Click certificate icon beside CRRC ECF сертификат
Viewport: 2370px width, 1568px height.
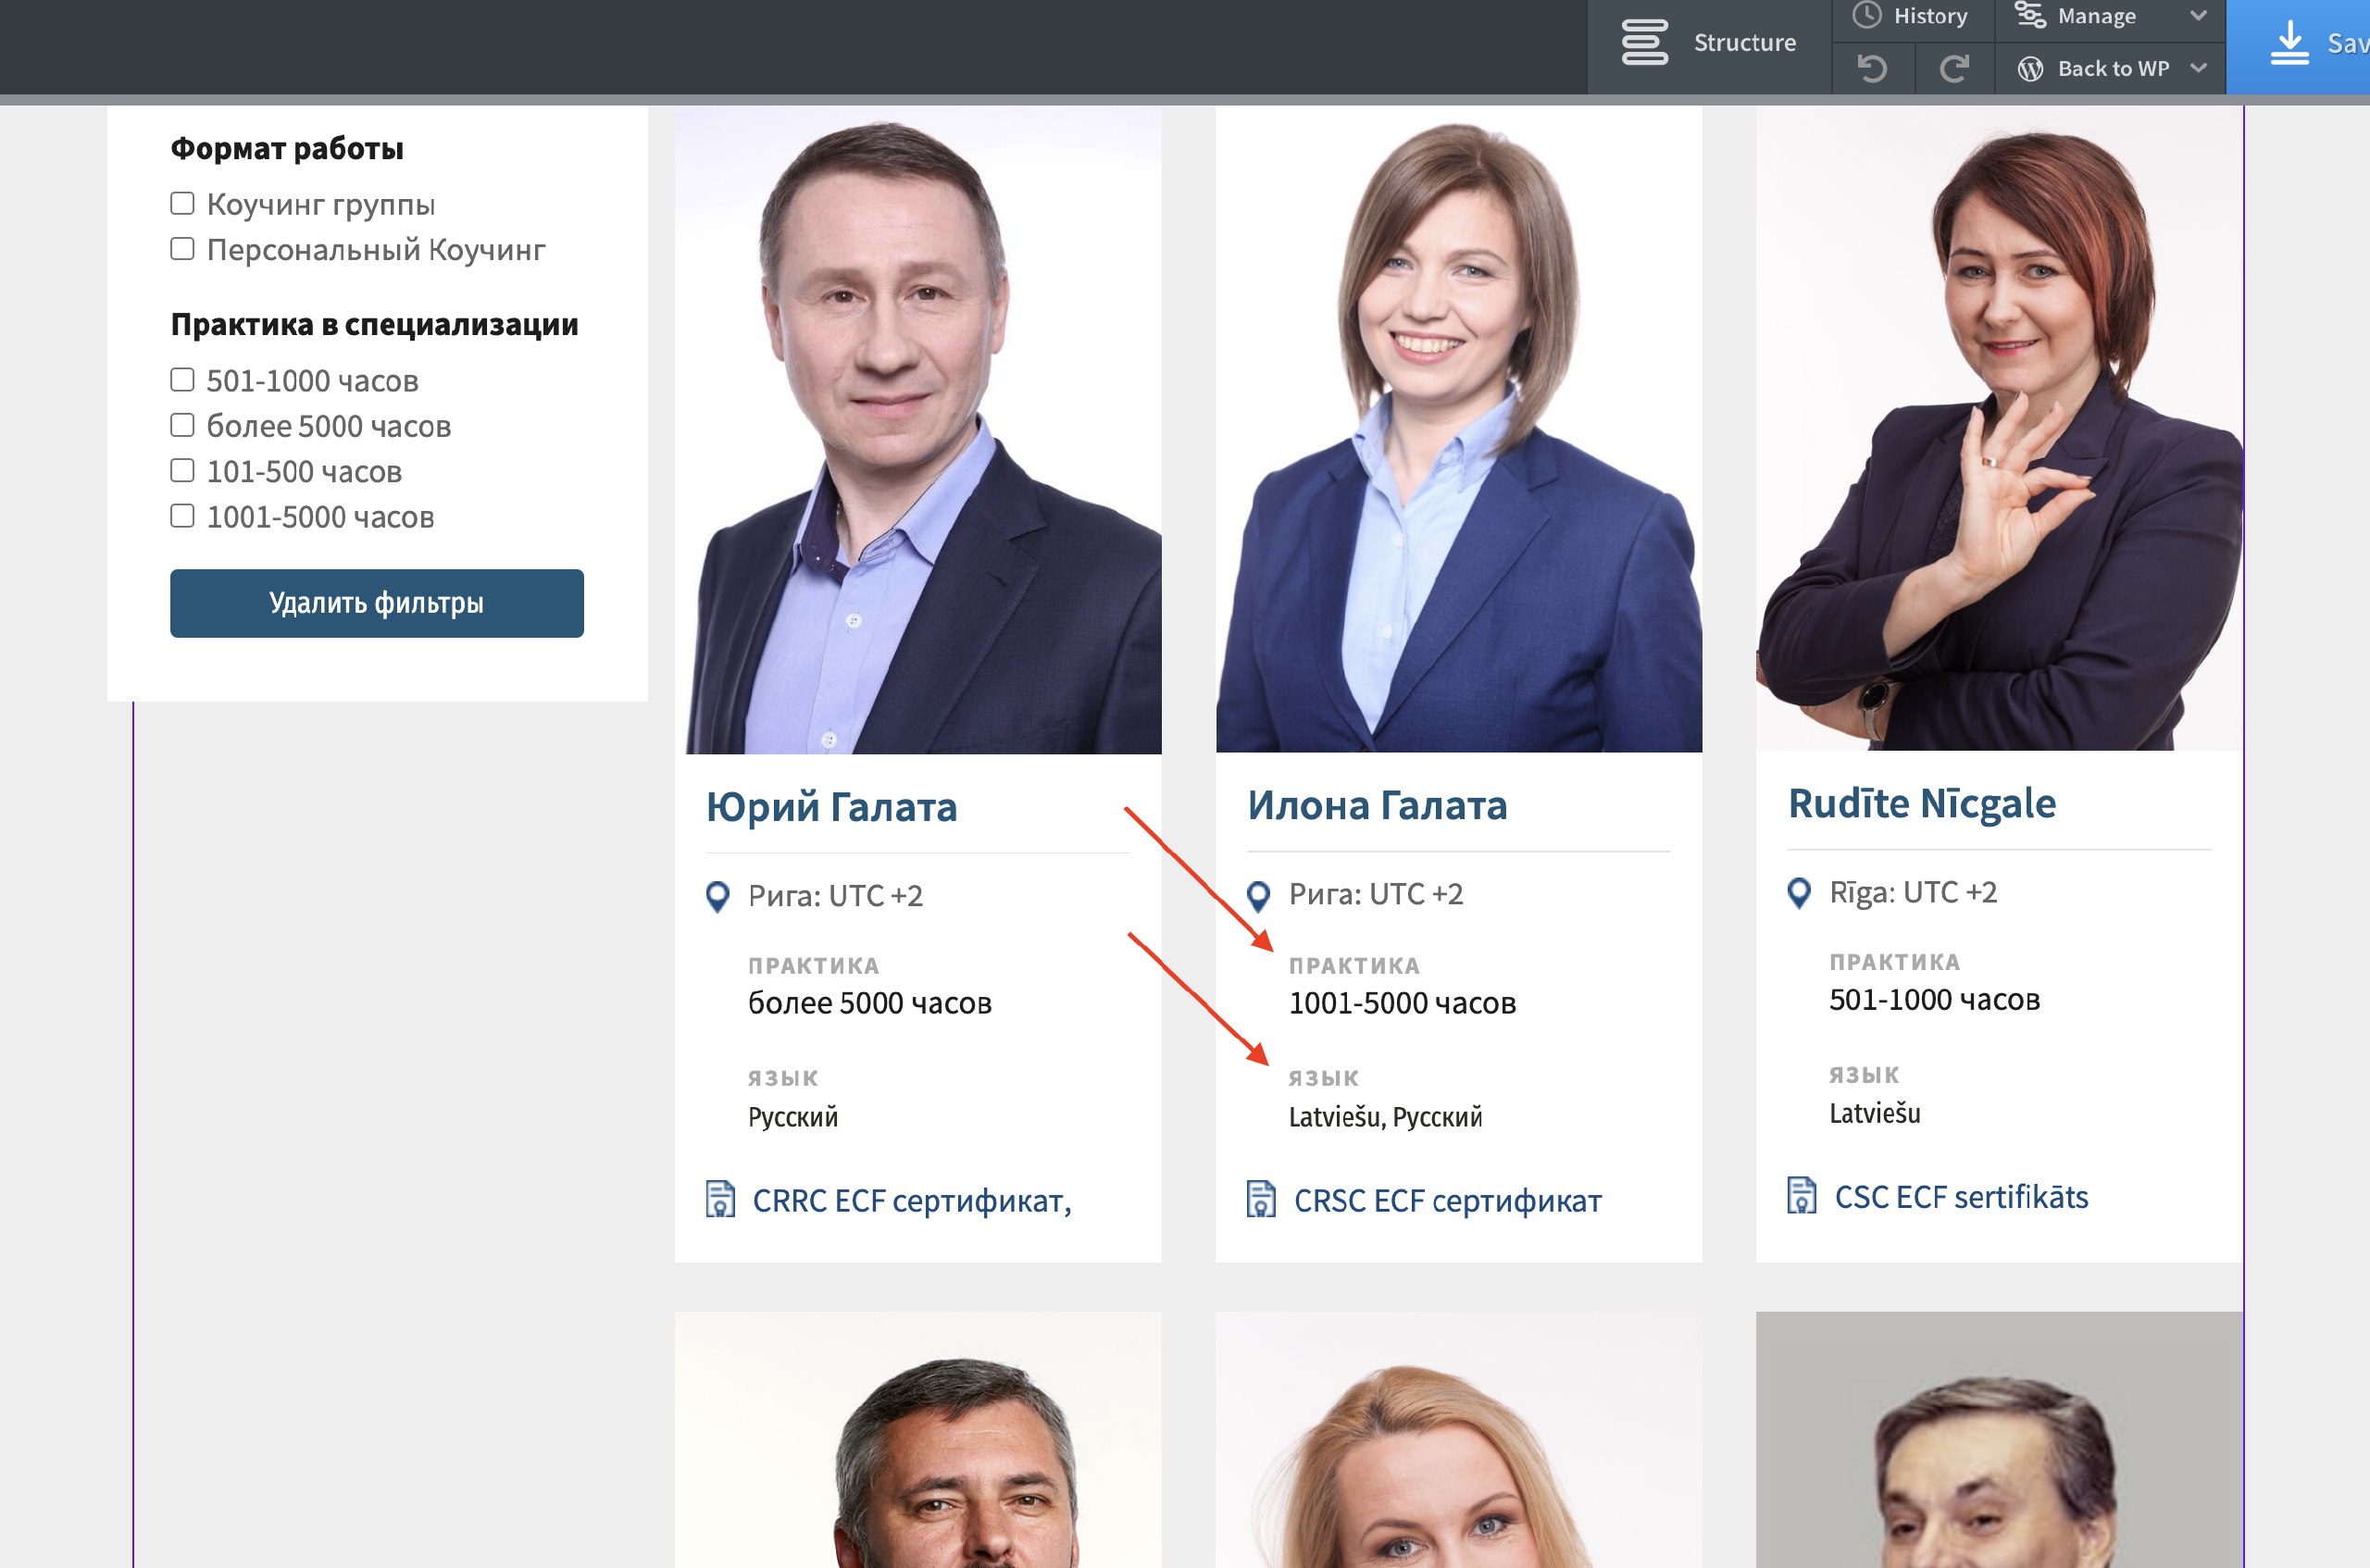click(720, 1199)
